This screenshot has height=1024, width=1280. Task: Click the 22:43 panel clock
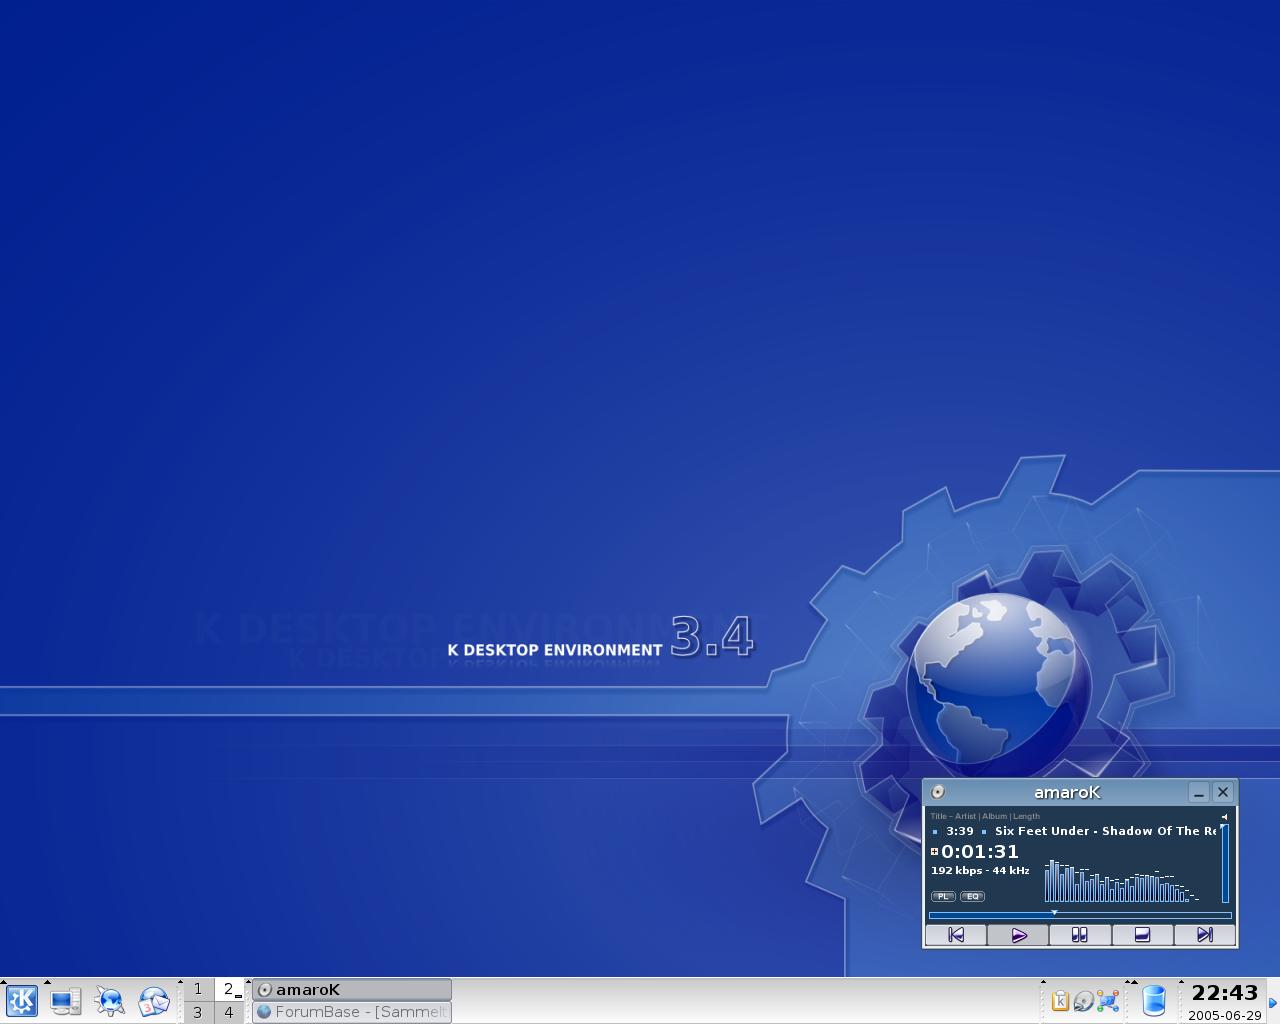(x=1224, y=993)
